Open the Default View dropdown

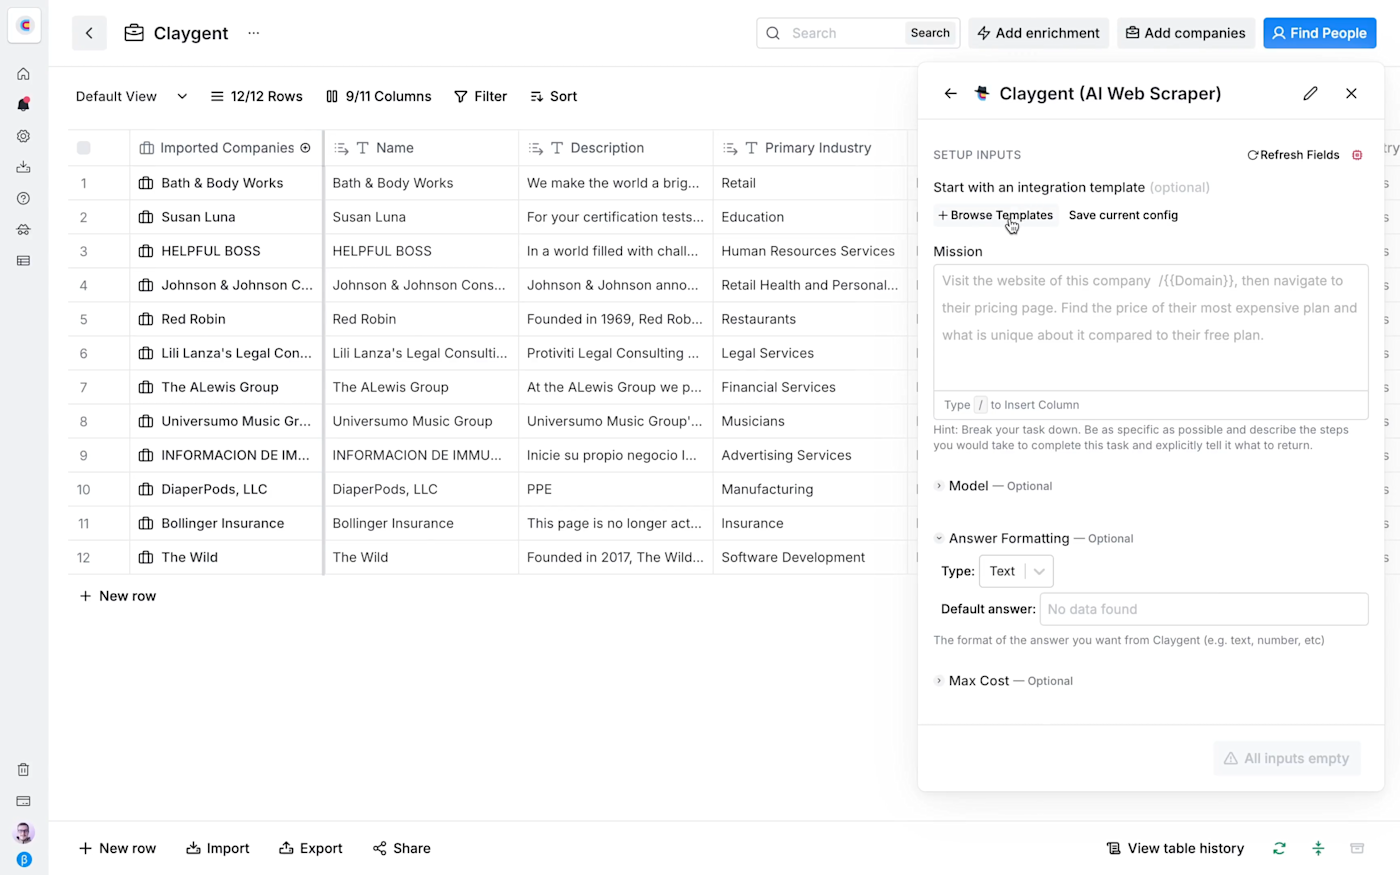132,96
